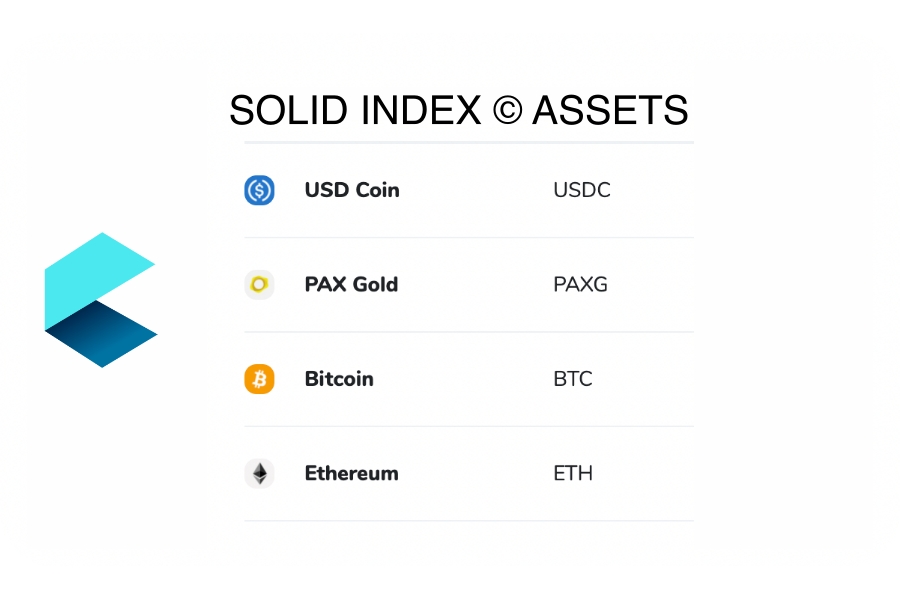Click the dark blue lower half of the logo

[x=102, y=335]
